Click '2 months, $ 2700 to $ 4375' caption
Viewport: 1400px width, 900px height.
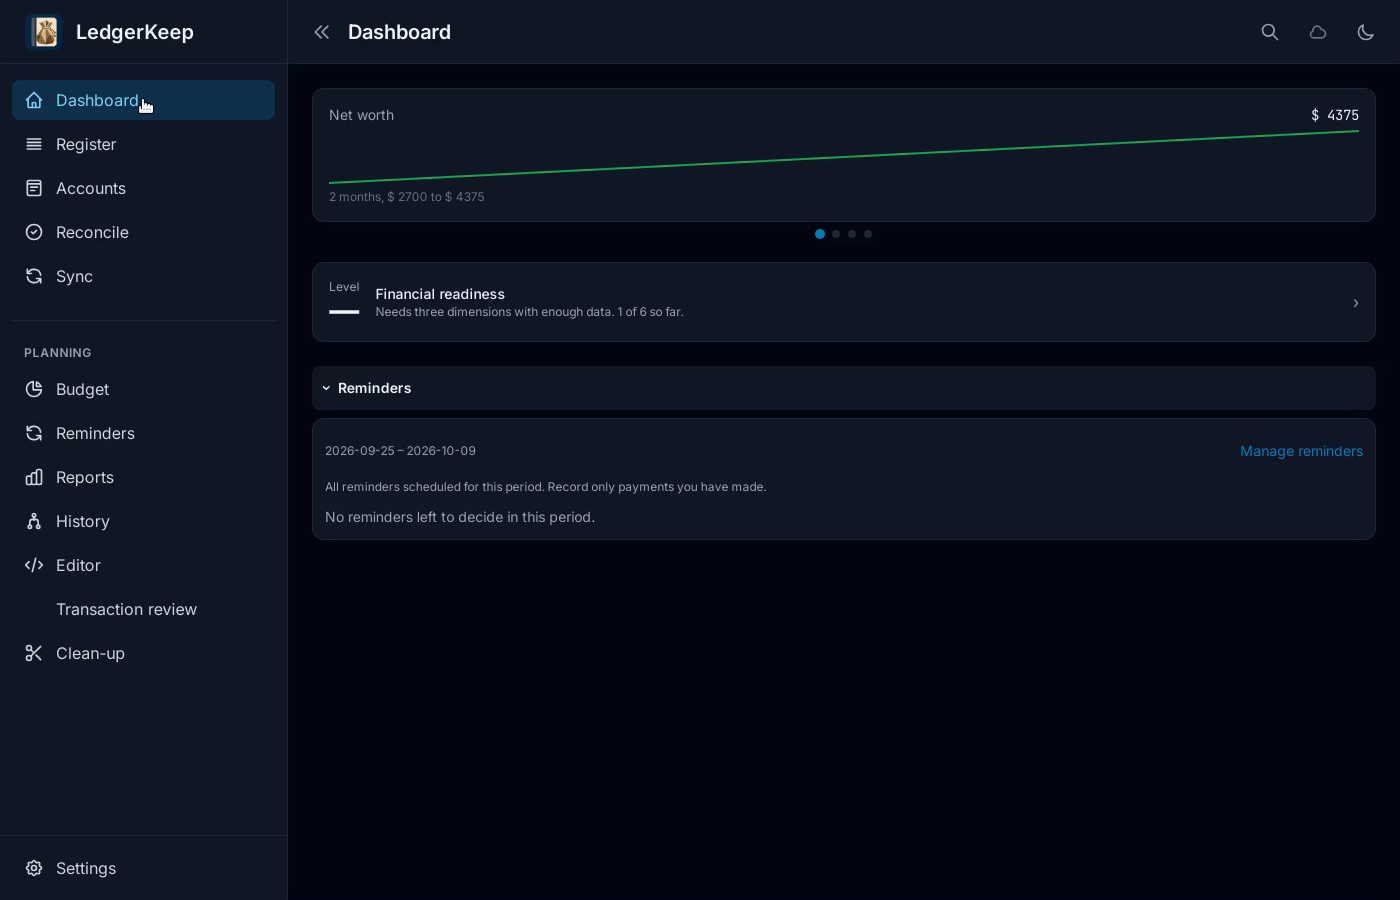(407, 197)
